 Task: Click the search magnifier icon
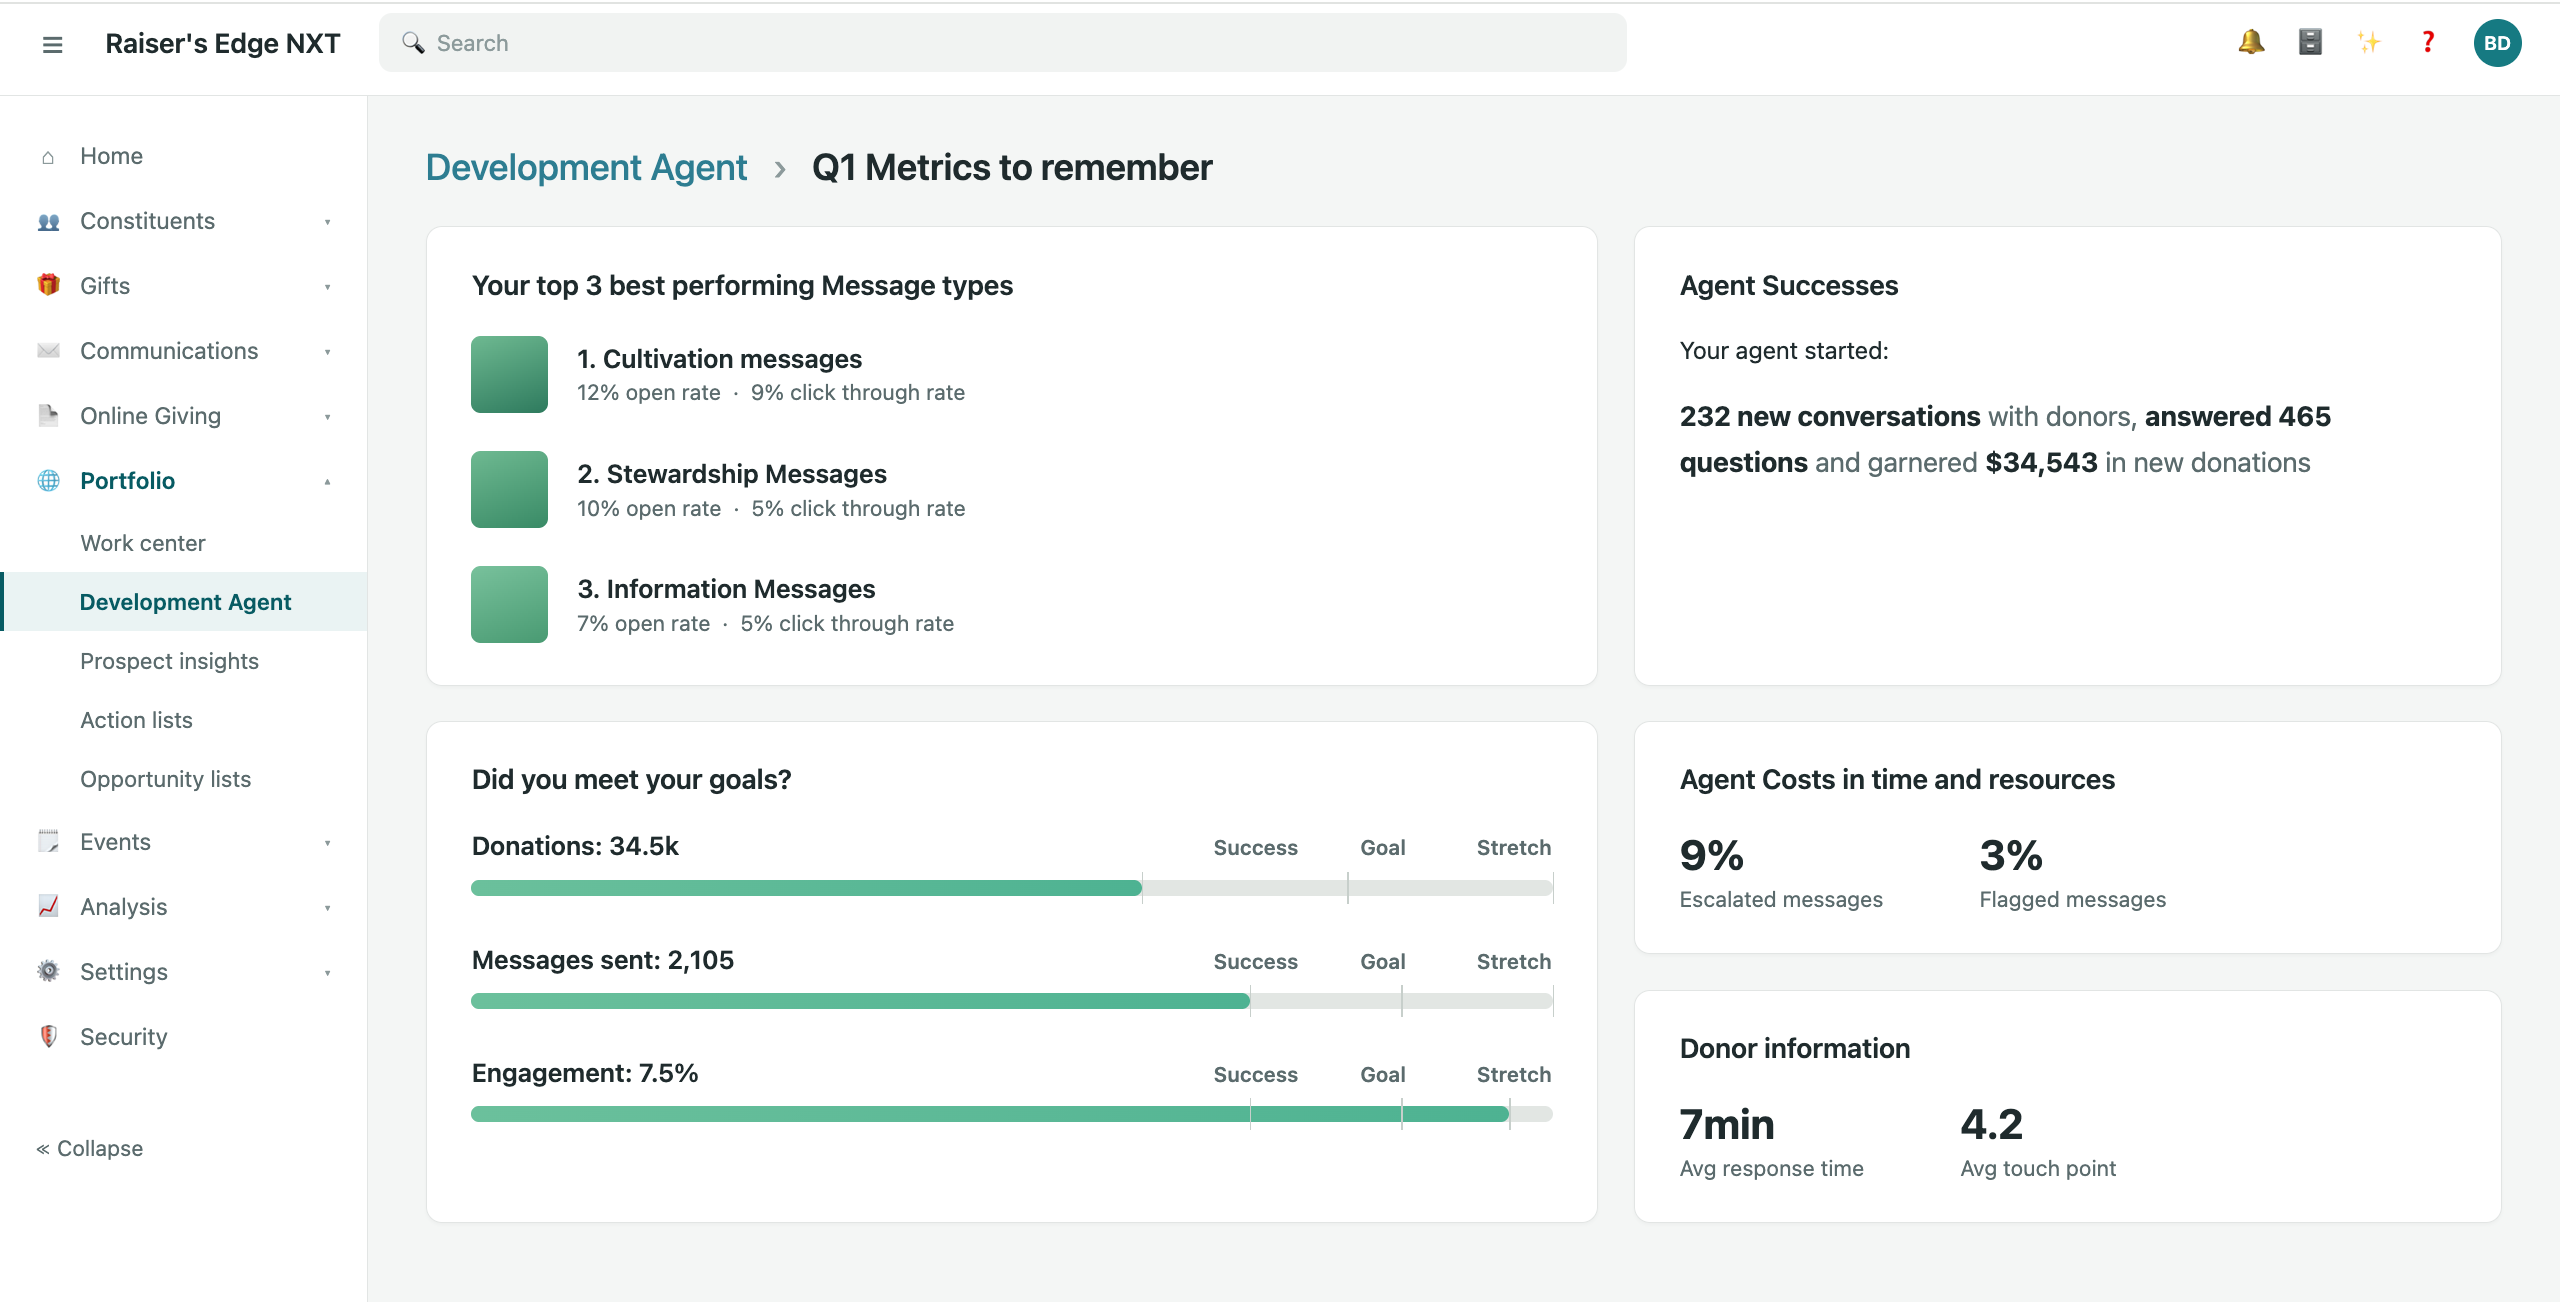(x=413, y=43)
